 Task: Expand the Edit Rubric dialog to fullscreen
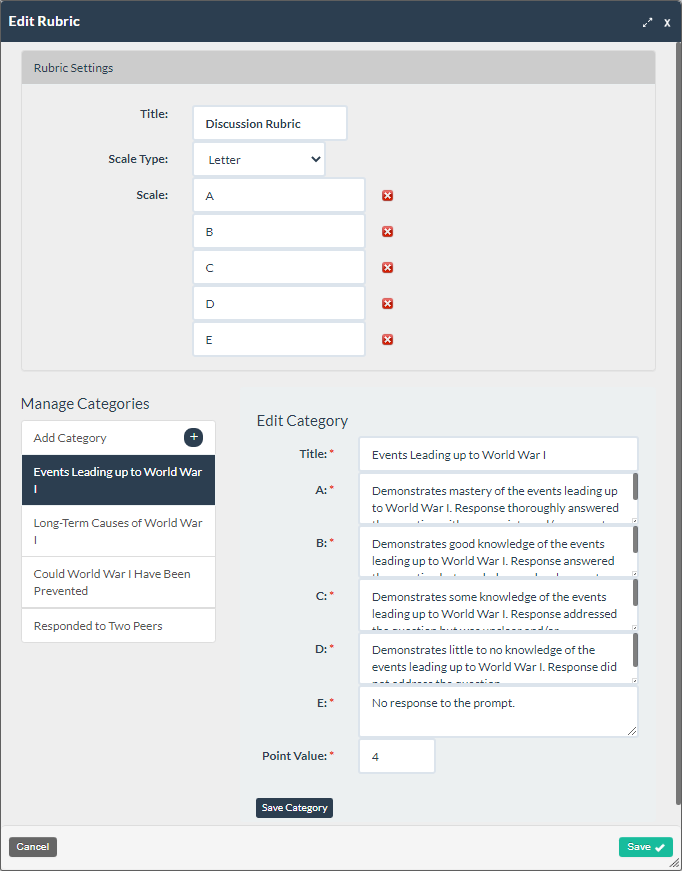coord(647,23)
